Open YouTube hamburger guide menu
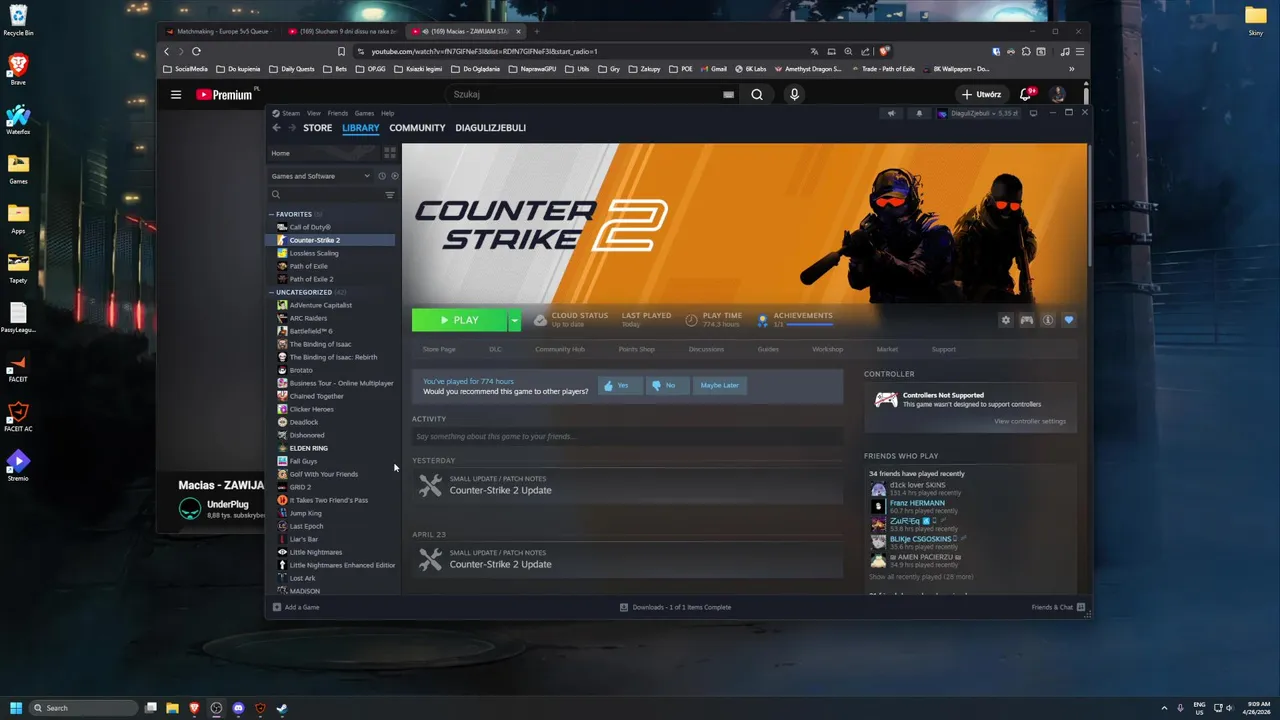 click(176, 95)
